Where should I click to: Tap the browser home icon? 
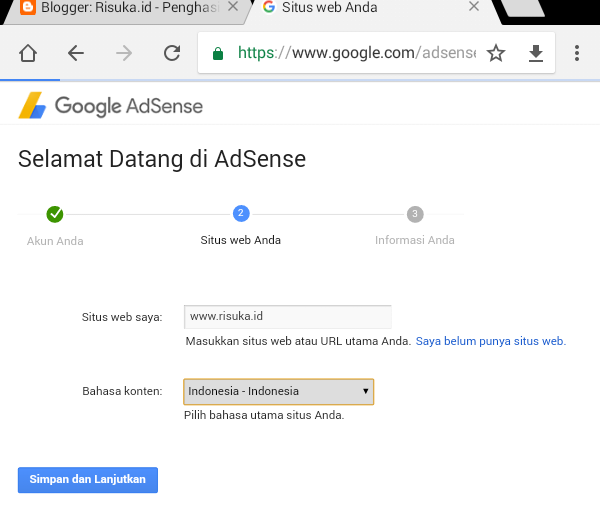coord(28,53)
